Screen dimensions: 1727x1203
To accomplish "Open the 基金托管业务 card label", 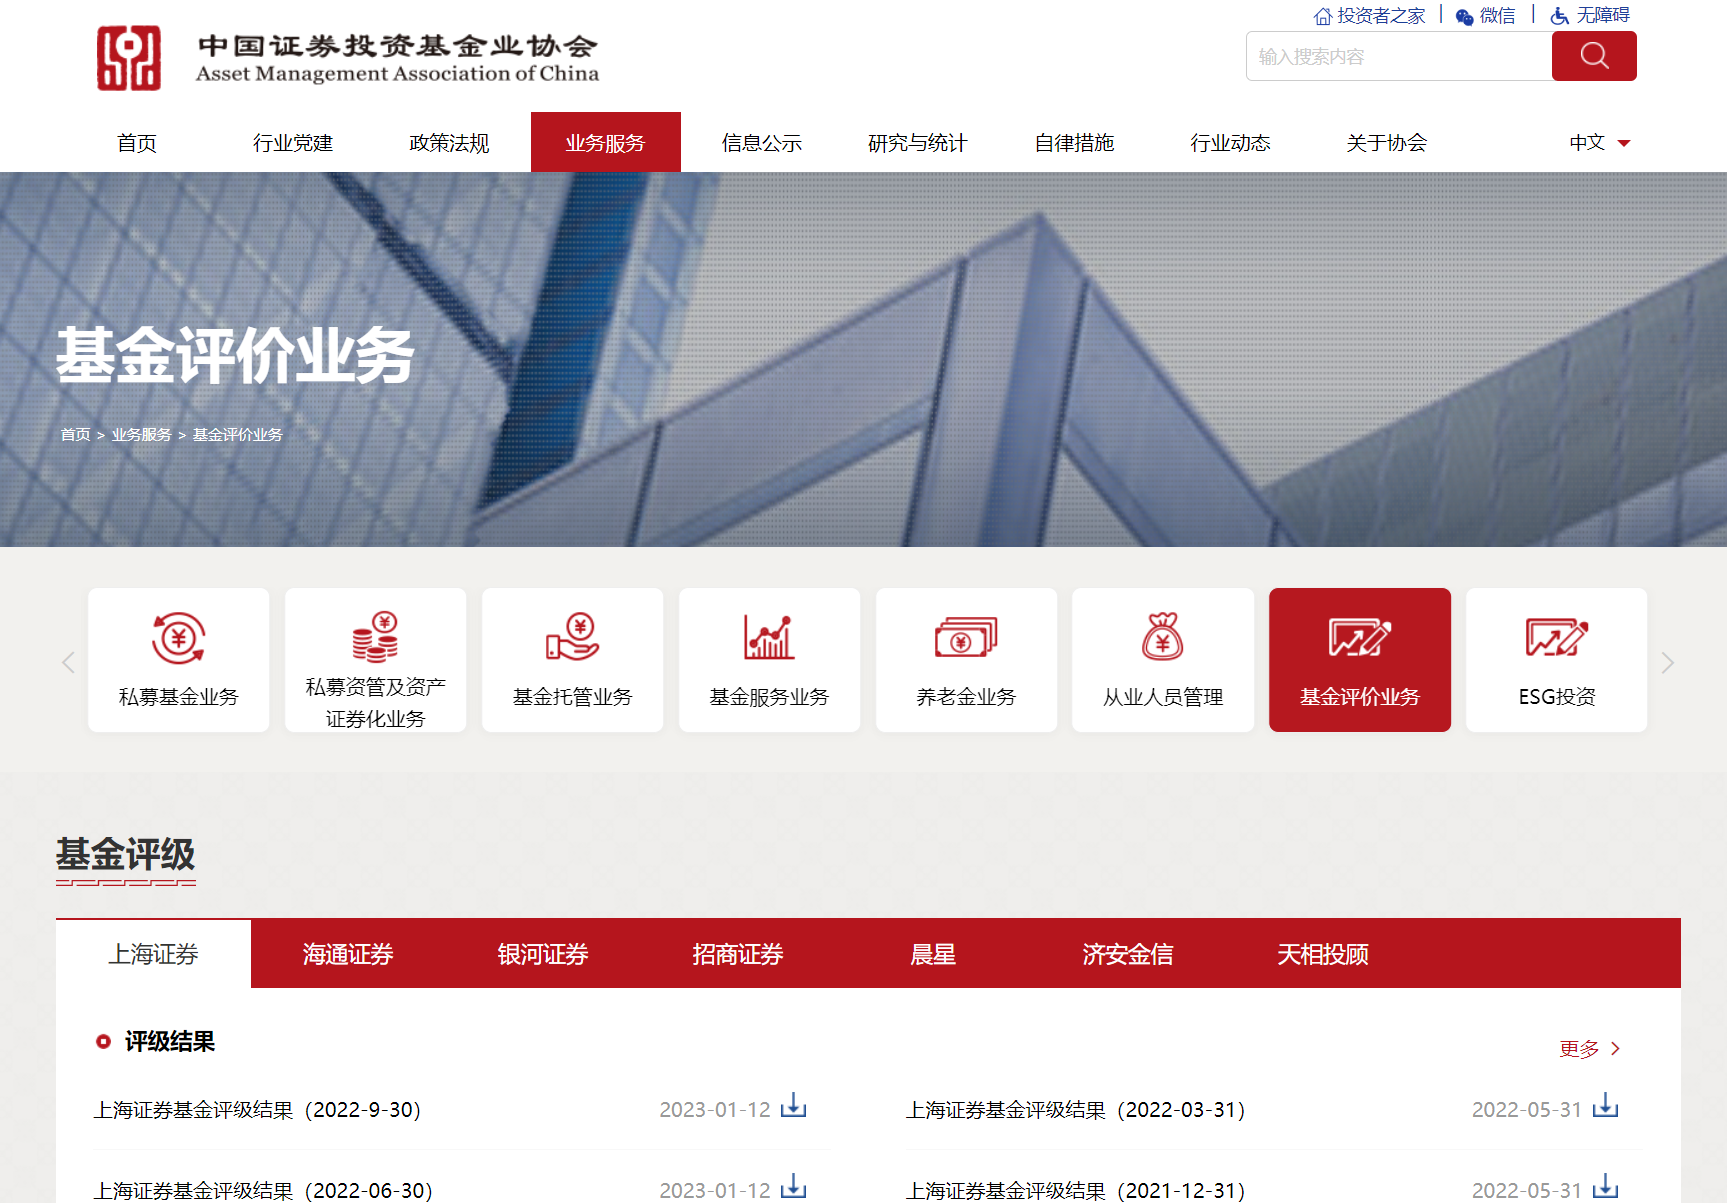I will [x=573, y=697].
